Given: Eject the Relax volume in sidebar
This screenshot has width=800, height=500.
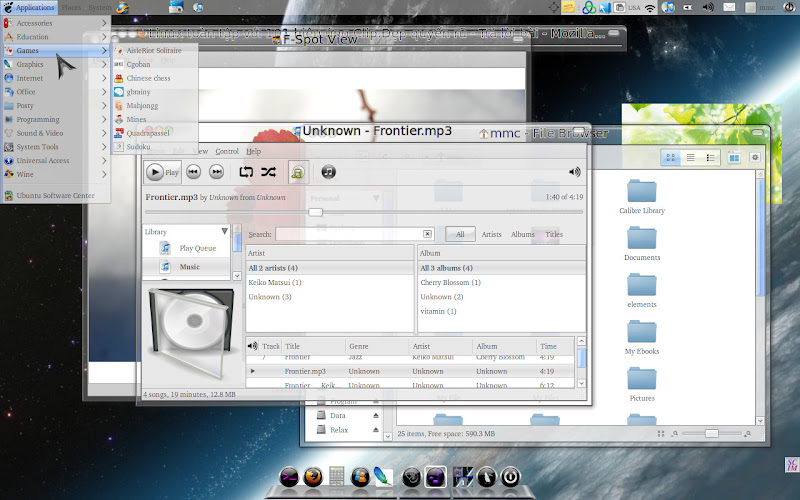Looking at the screenshot, I should coord(376,430).
